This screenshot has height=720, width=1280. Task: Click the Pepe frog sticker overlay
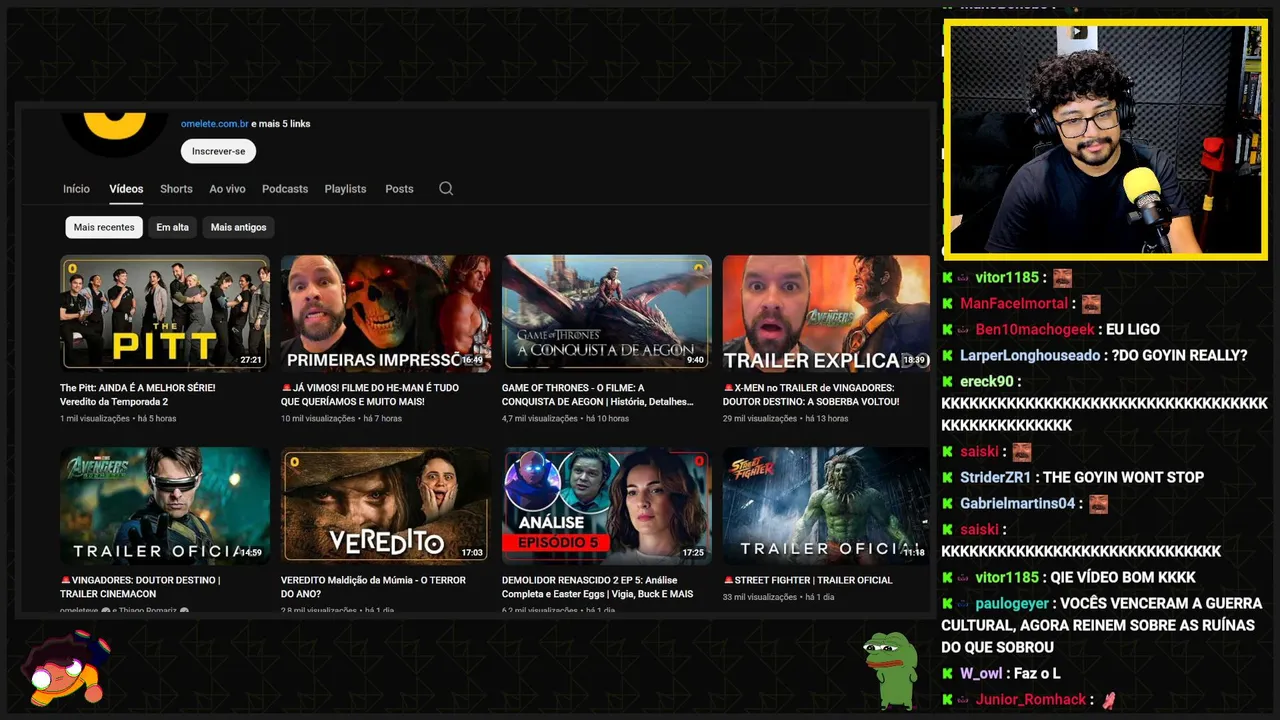pyautogui.click(x=891, y=670)
